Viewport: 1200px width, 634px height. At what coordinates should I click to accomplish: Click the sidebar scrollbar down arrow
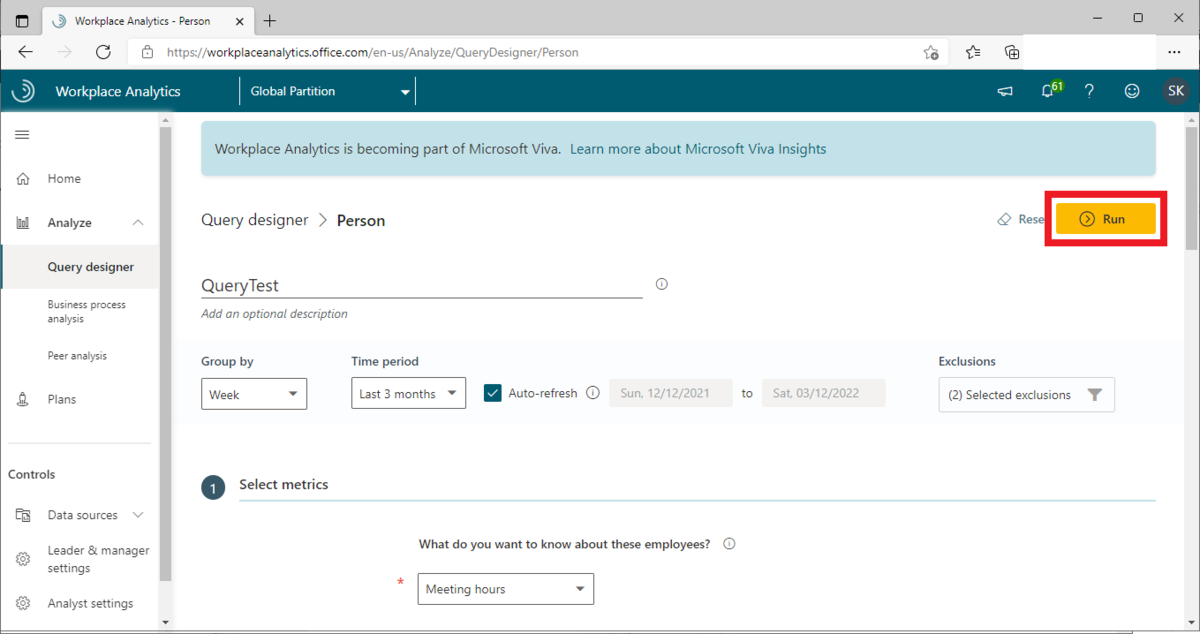(166, 622)
